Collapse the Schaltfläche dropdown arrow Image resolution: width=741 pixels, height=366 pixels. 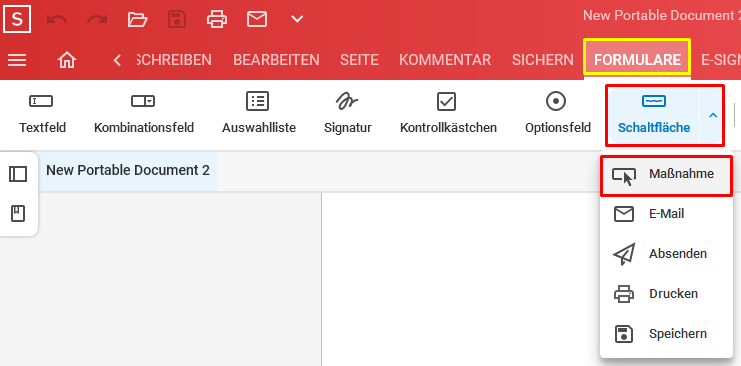pyautogui.click(x=713, y=115)
